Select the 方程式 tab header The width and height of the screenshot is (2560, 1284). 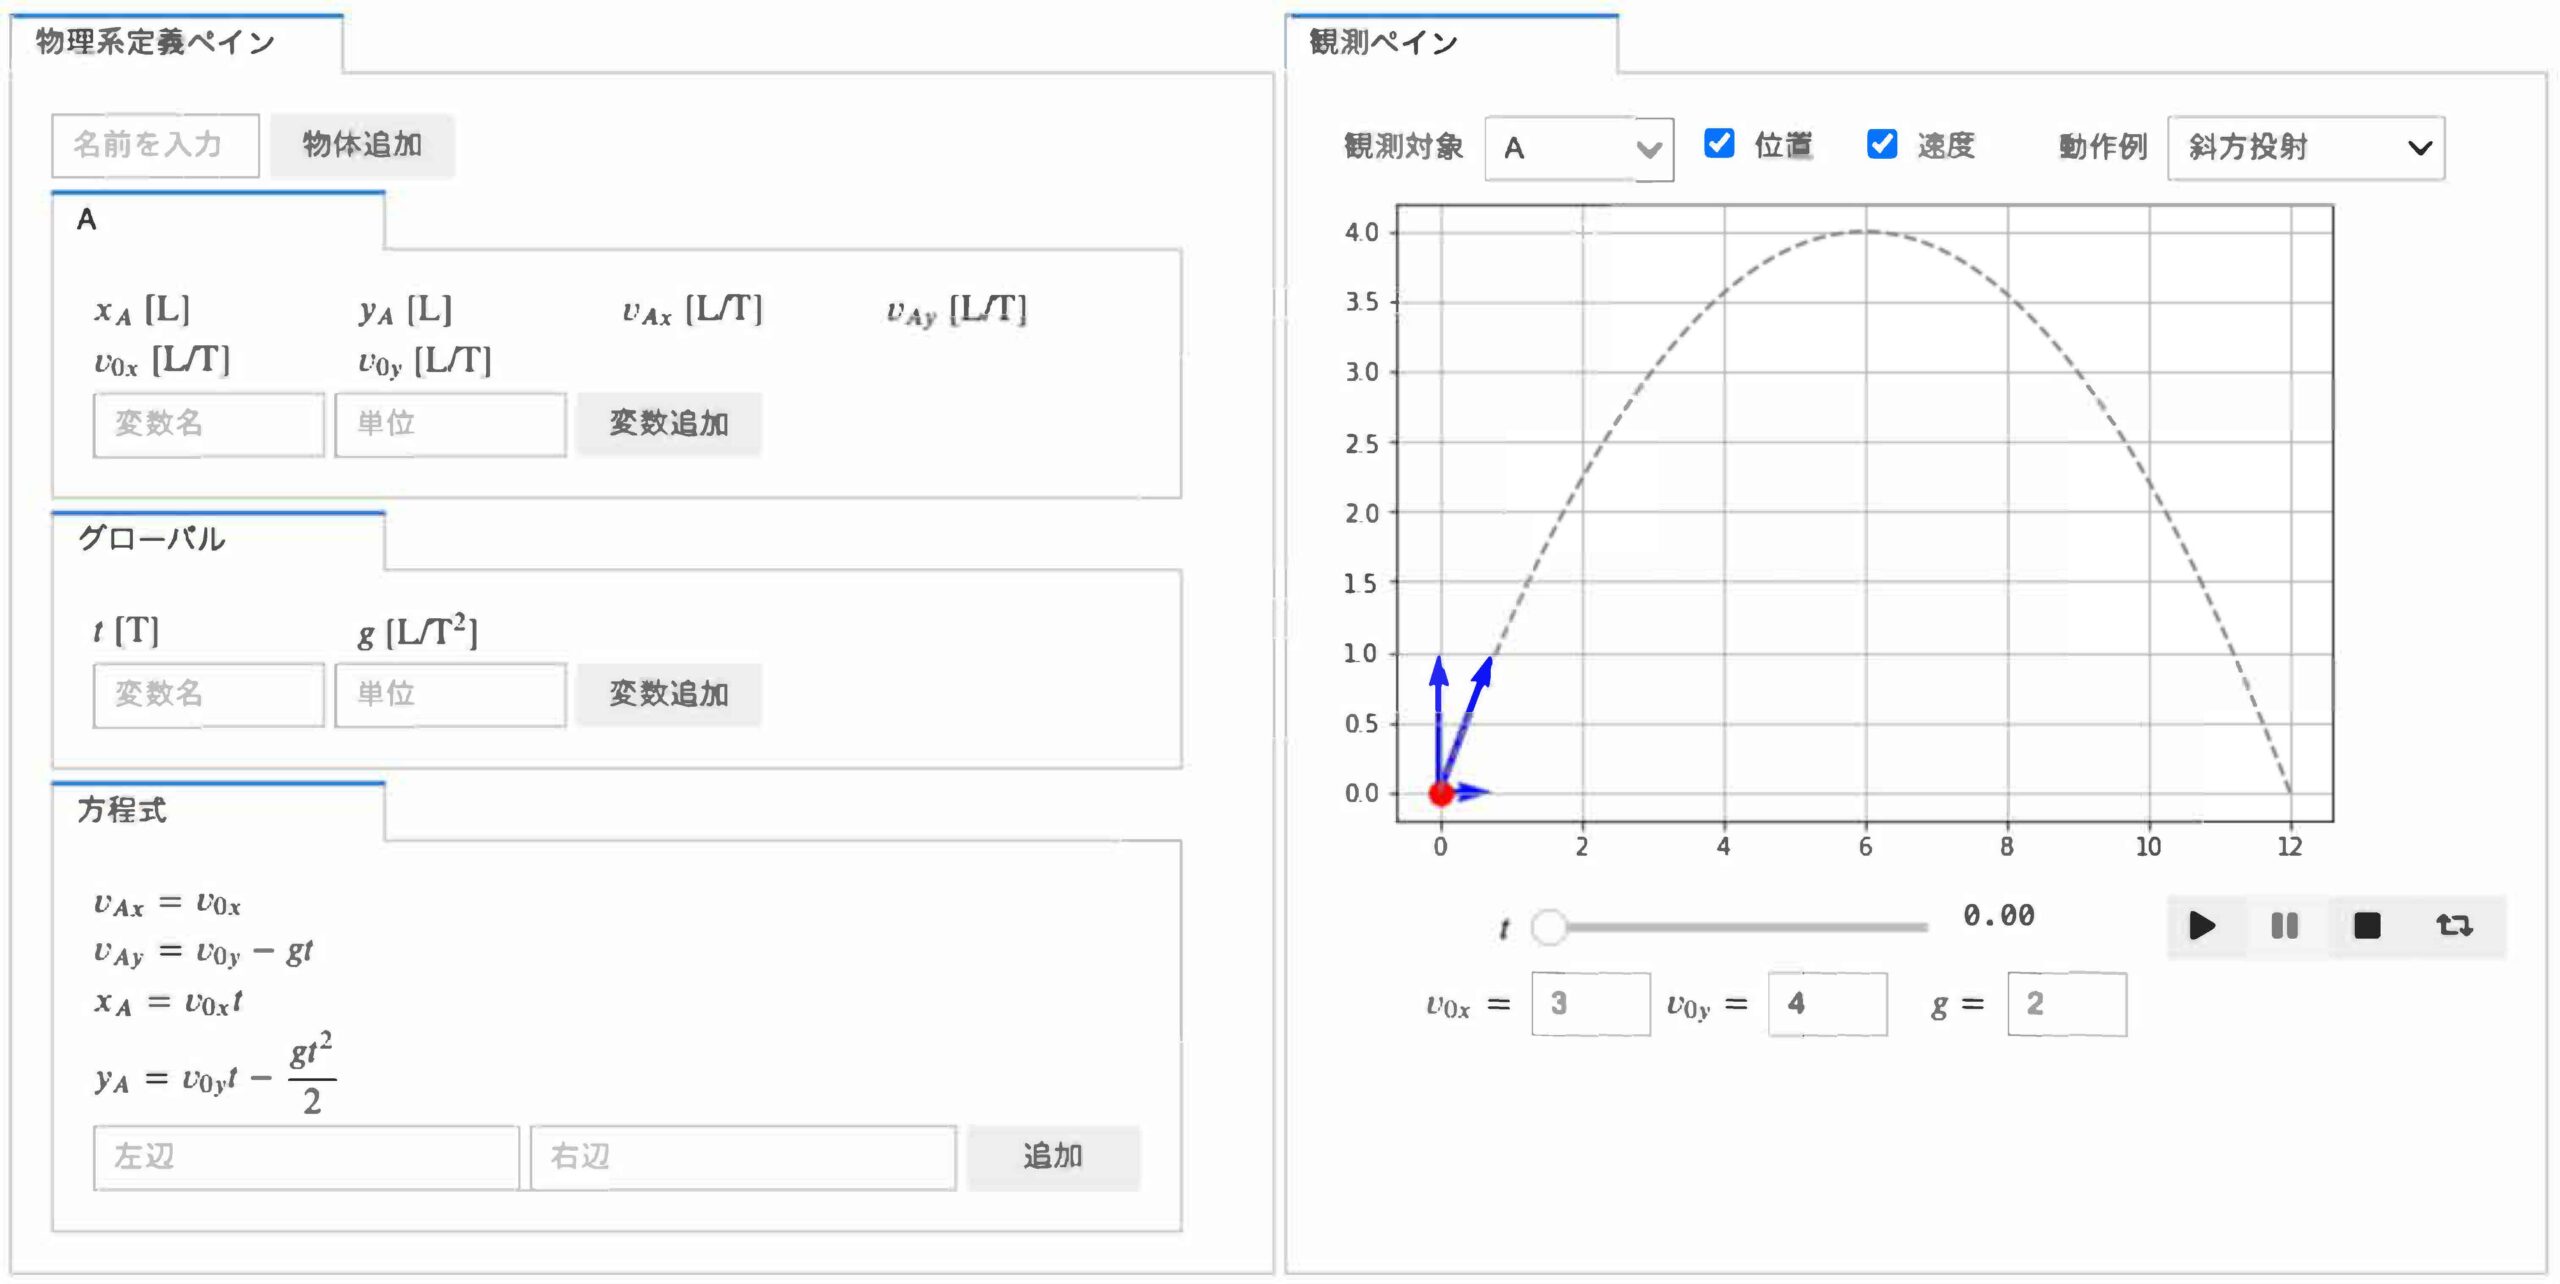(x=218, y=811)
